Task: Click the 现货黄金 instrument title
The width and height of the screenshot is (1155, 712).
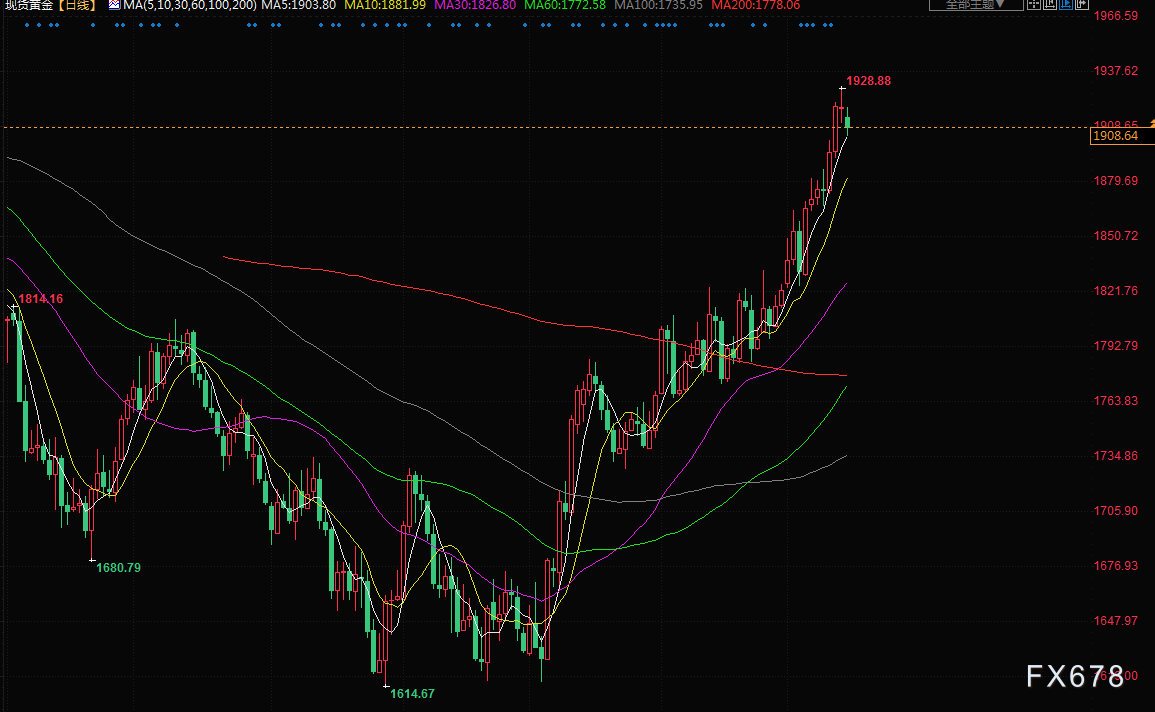Action: coord(29,4)
